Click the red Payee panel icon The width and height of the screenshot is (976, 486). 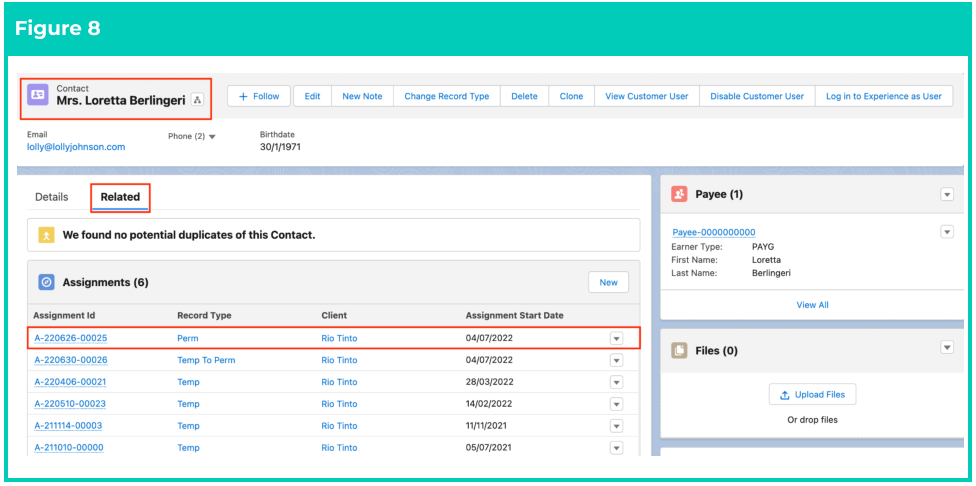pyautogui.click(x=679, y=194)
